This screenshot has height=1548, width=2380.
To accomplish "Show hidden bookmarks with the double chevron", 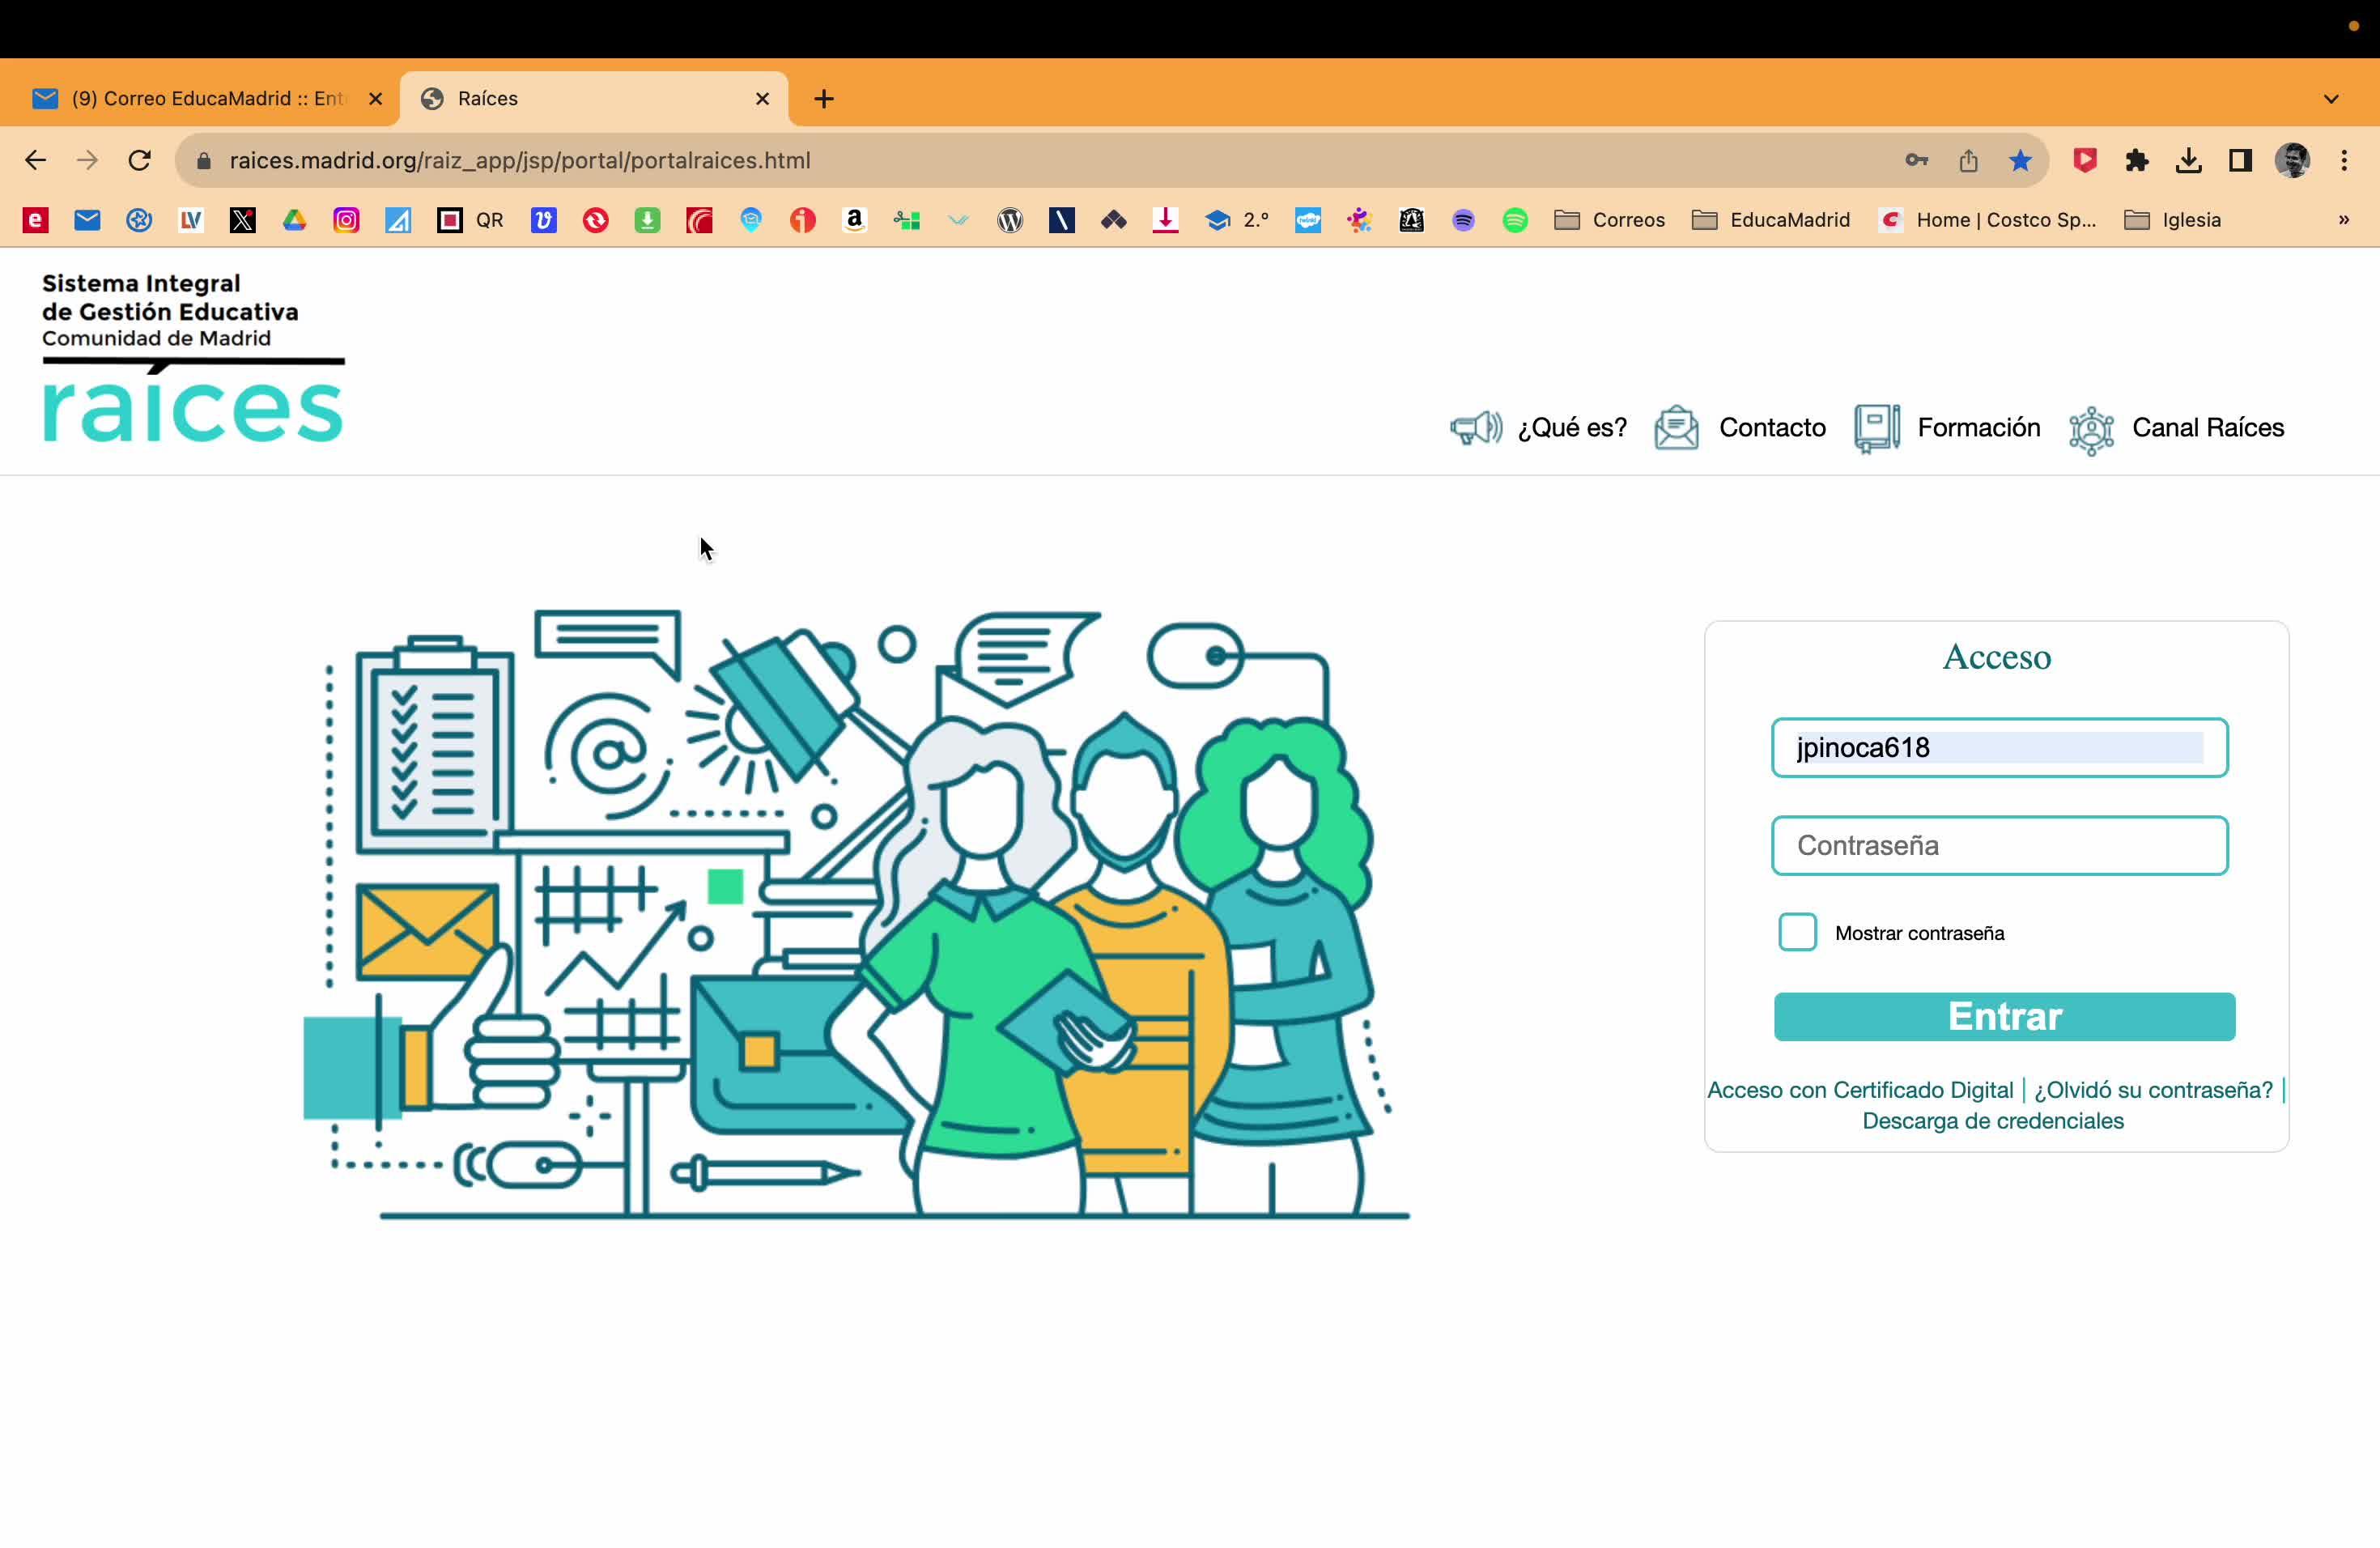I will [2343, 220].
